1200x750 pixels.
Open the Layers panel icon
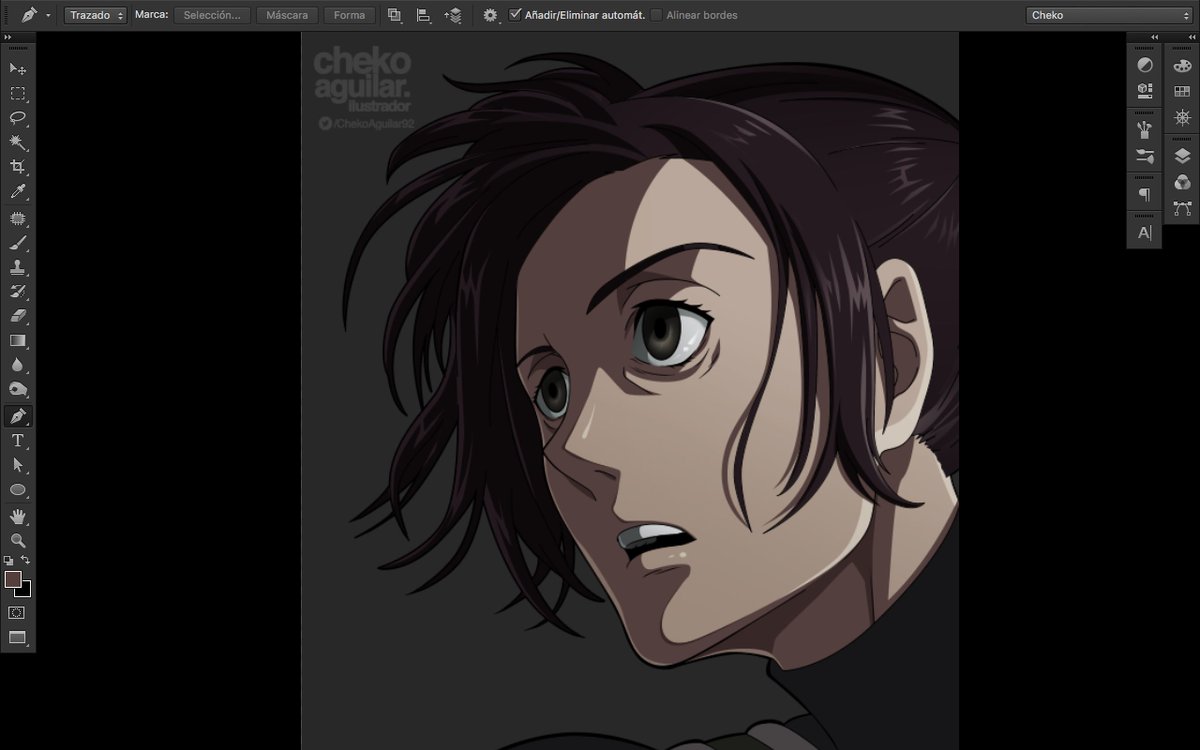tap(1182, 156)
